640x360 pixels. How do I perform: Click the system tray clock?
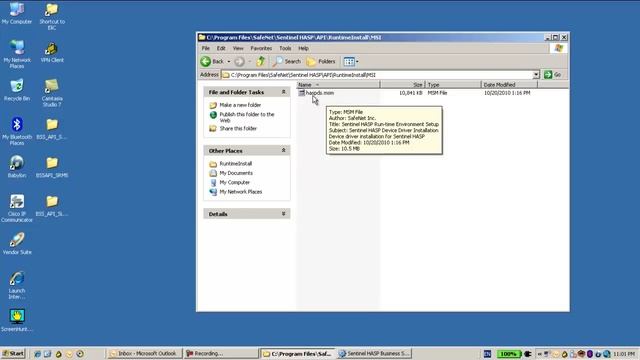coord(624,354)
